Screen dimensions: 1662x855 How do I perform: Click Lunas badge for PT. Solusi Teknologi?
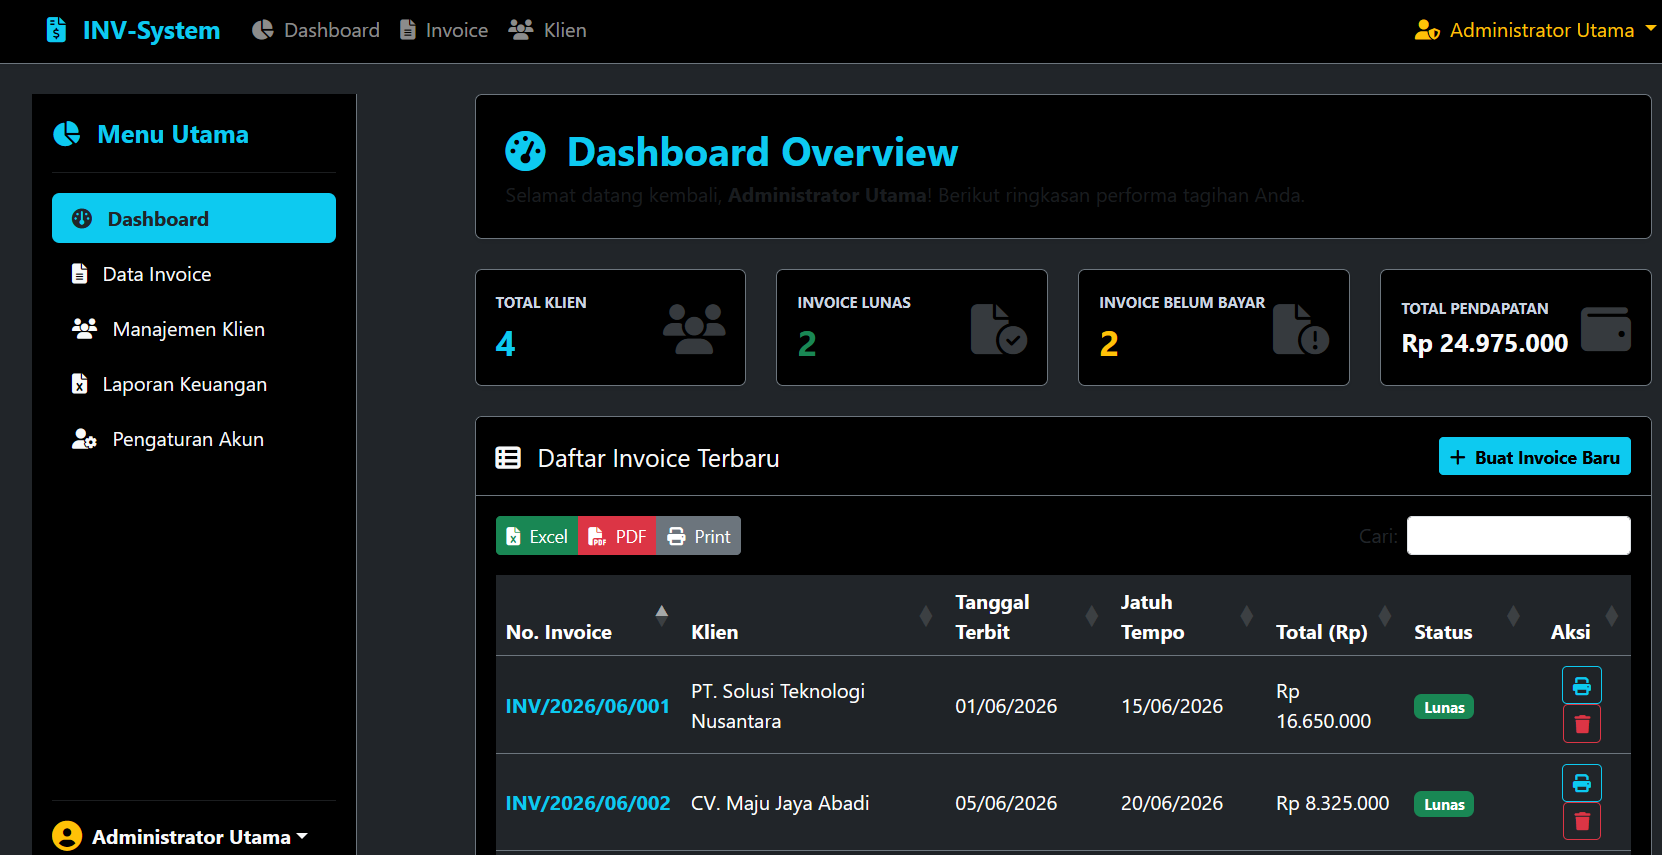1444,707
